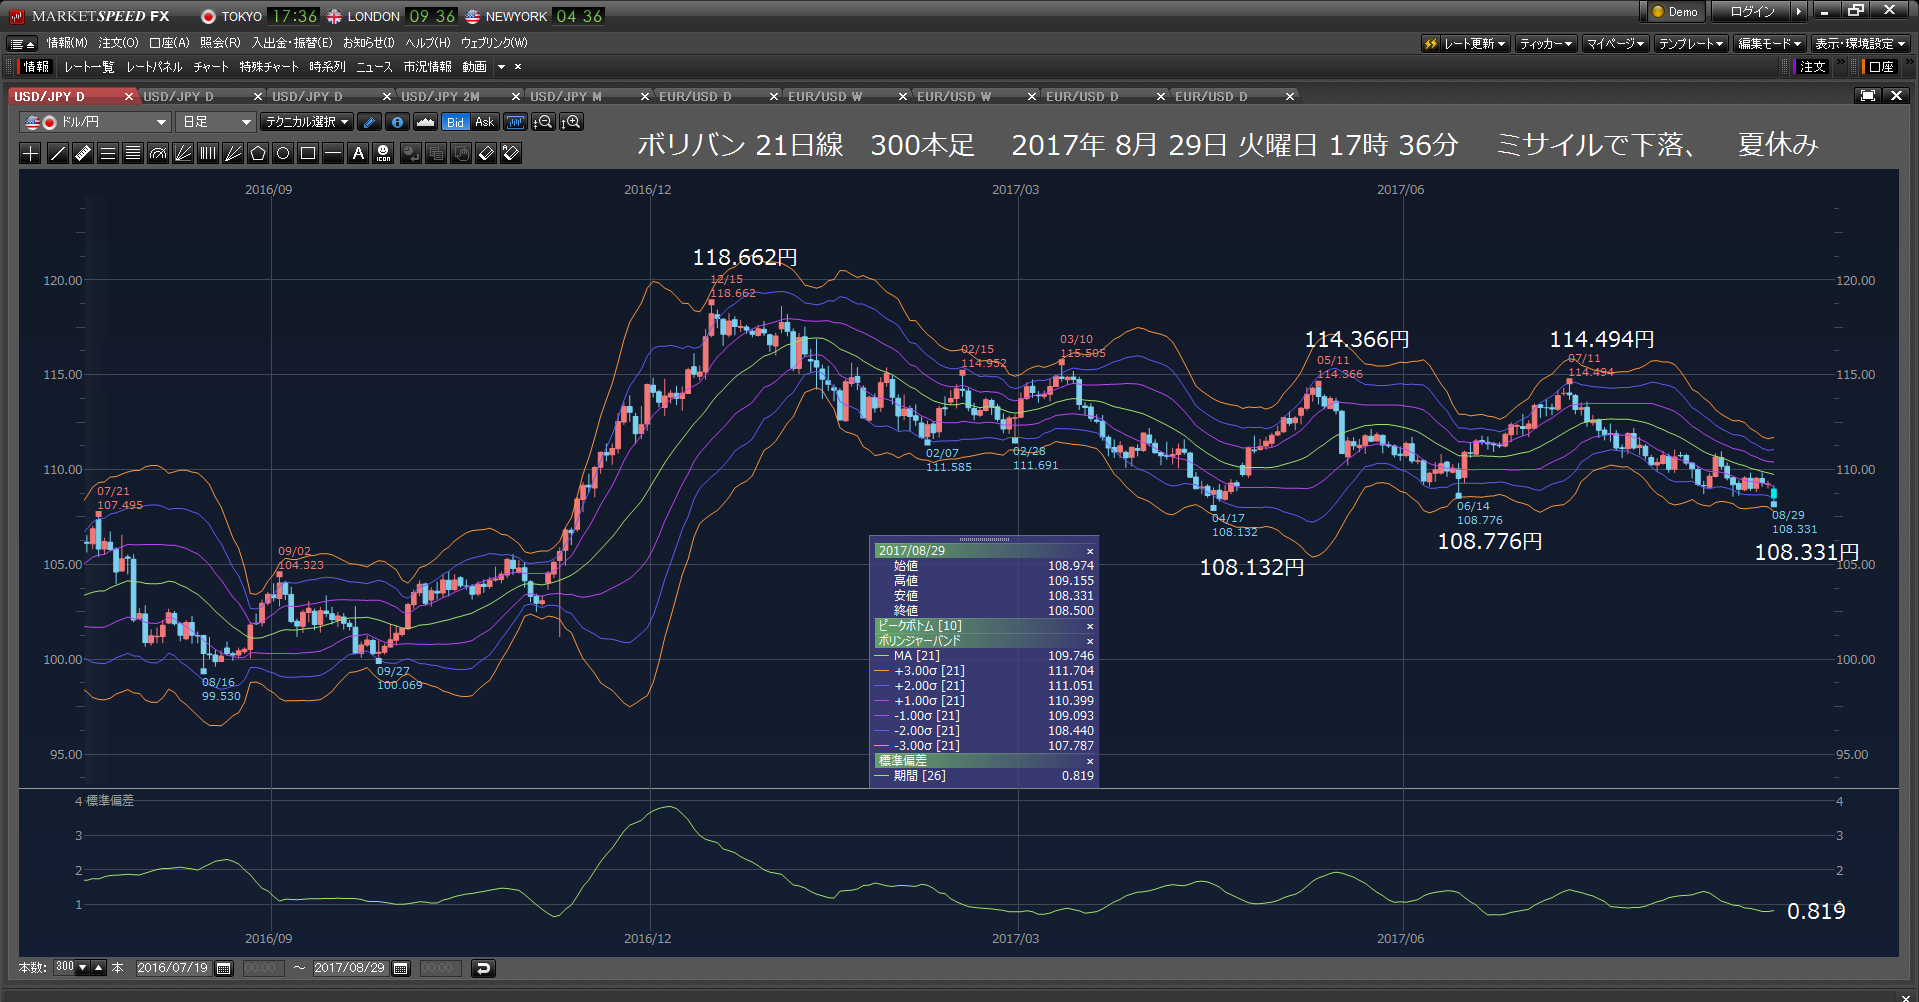This screenshot has width=1919, height=1002.
Task: Open the 照会(R) menu
Action: tap(220, 43)
